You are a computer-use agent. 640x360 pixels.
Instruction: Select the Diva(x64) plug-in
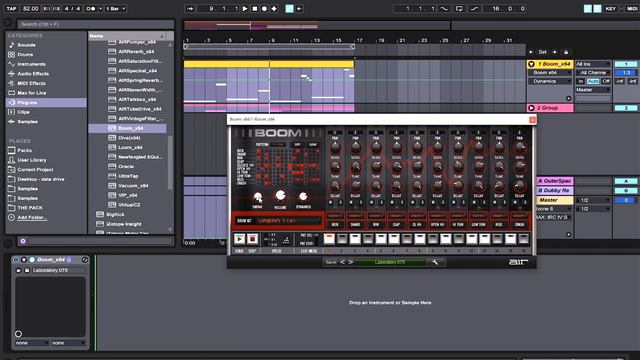[x=129, y=138]
